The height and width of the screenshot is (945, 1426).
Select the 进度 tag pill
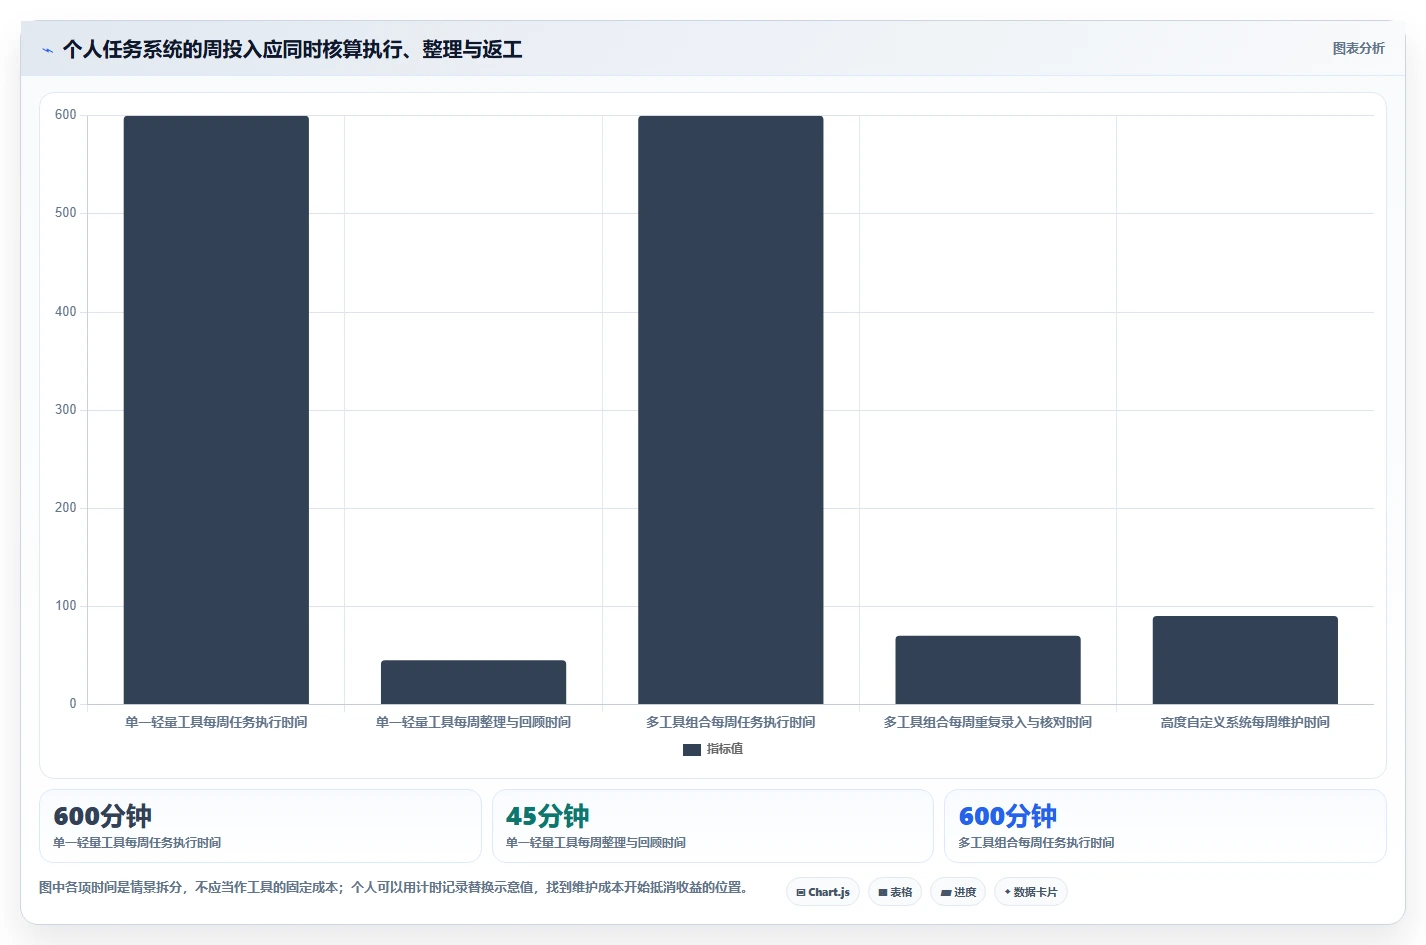coord(958,892)
